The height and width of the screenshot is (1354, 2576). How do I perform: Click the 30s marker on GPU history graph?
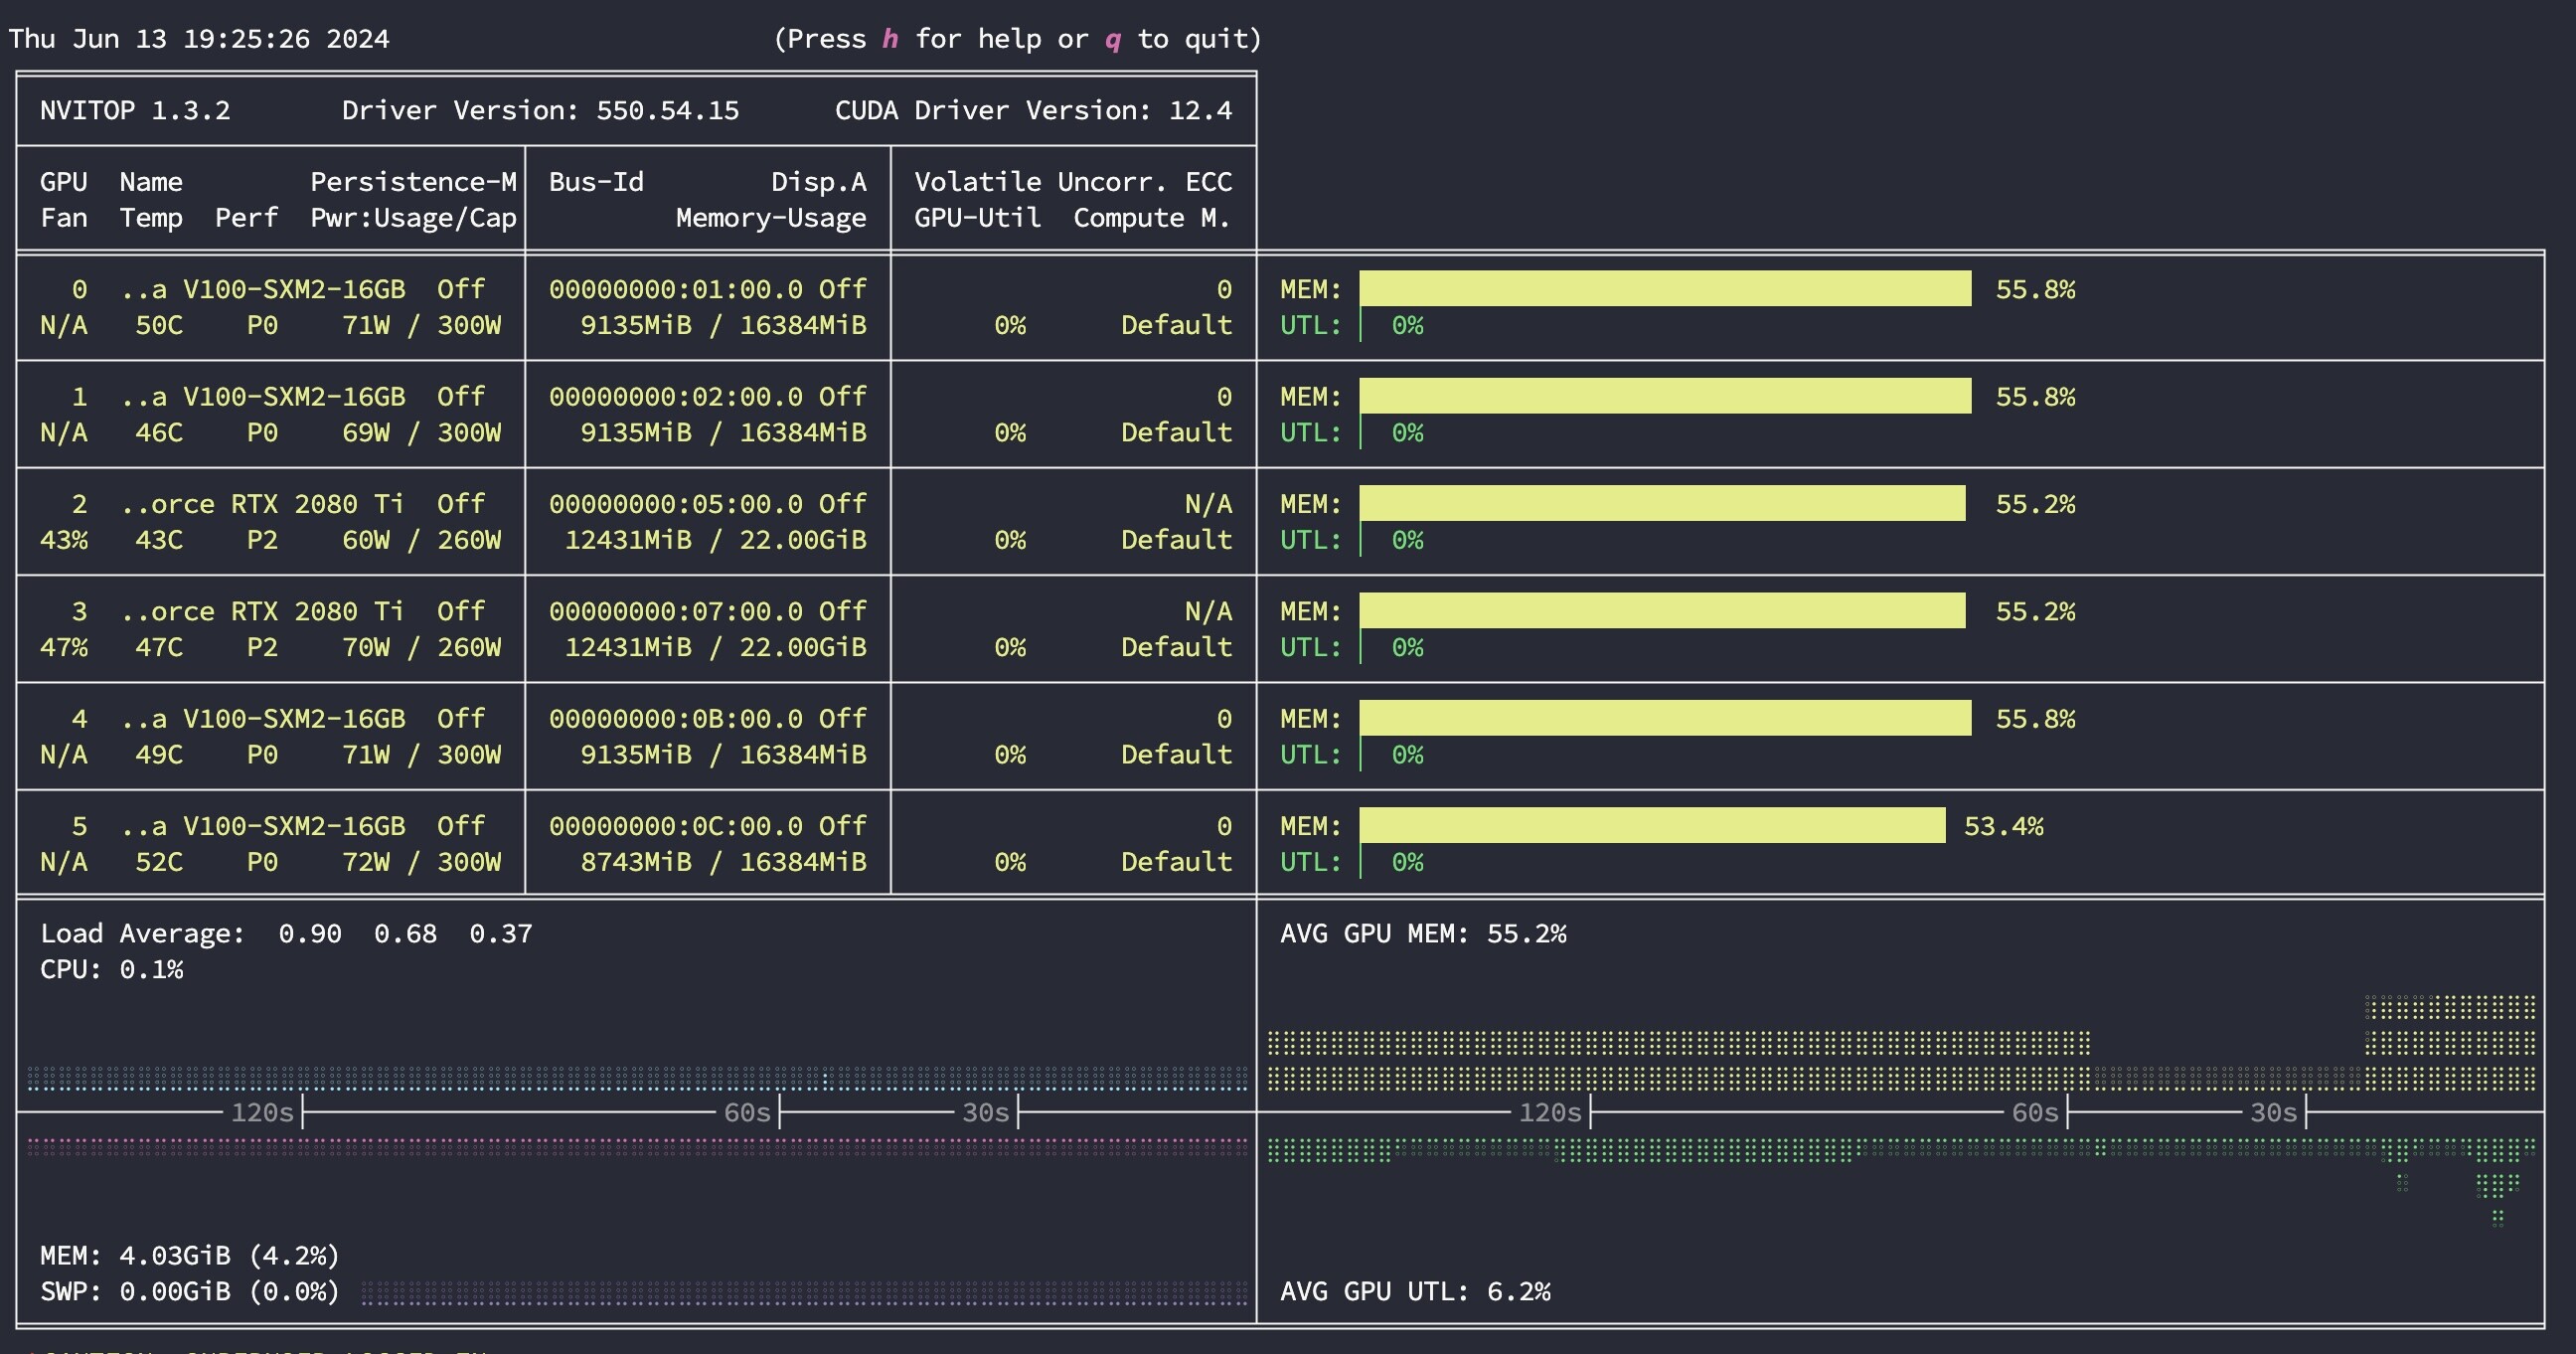[2273, 1112]
